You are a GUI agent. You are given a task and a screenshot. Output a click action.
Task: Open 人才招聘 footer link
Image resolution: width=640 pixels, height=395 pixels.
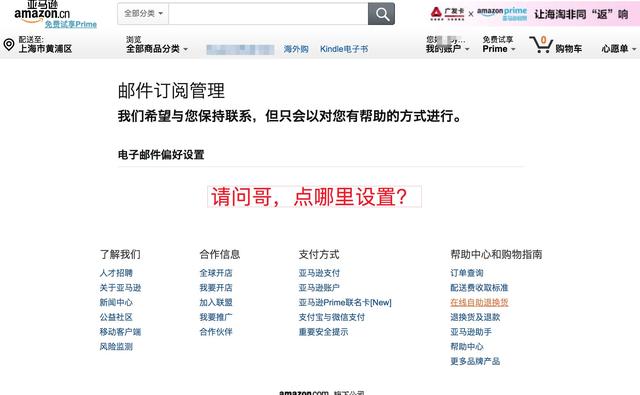pyautogui.click(x=116, y=273)
